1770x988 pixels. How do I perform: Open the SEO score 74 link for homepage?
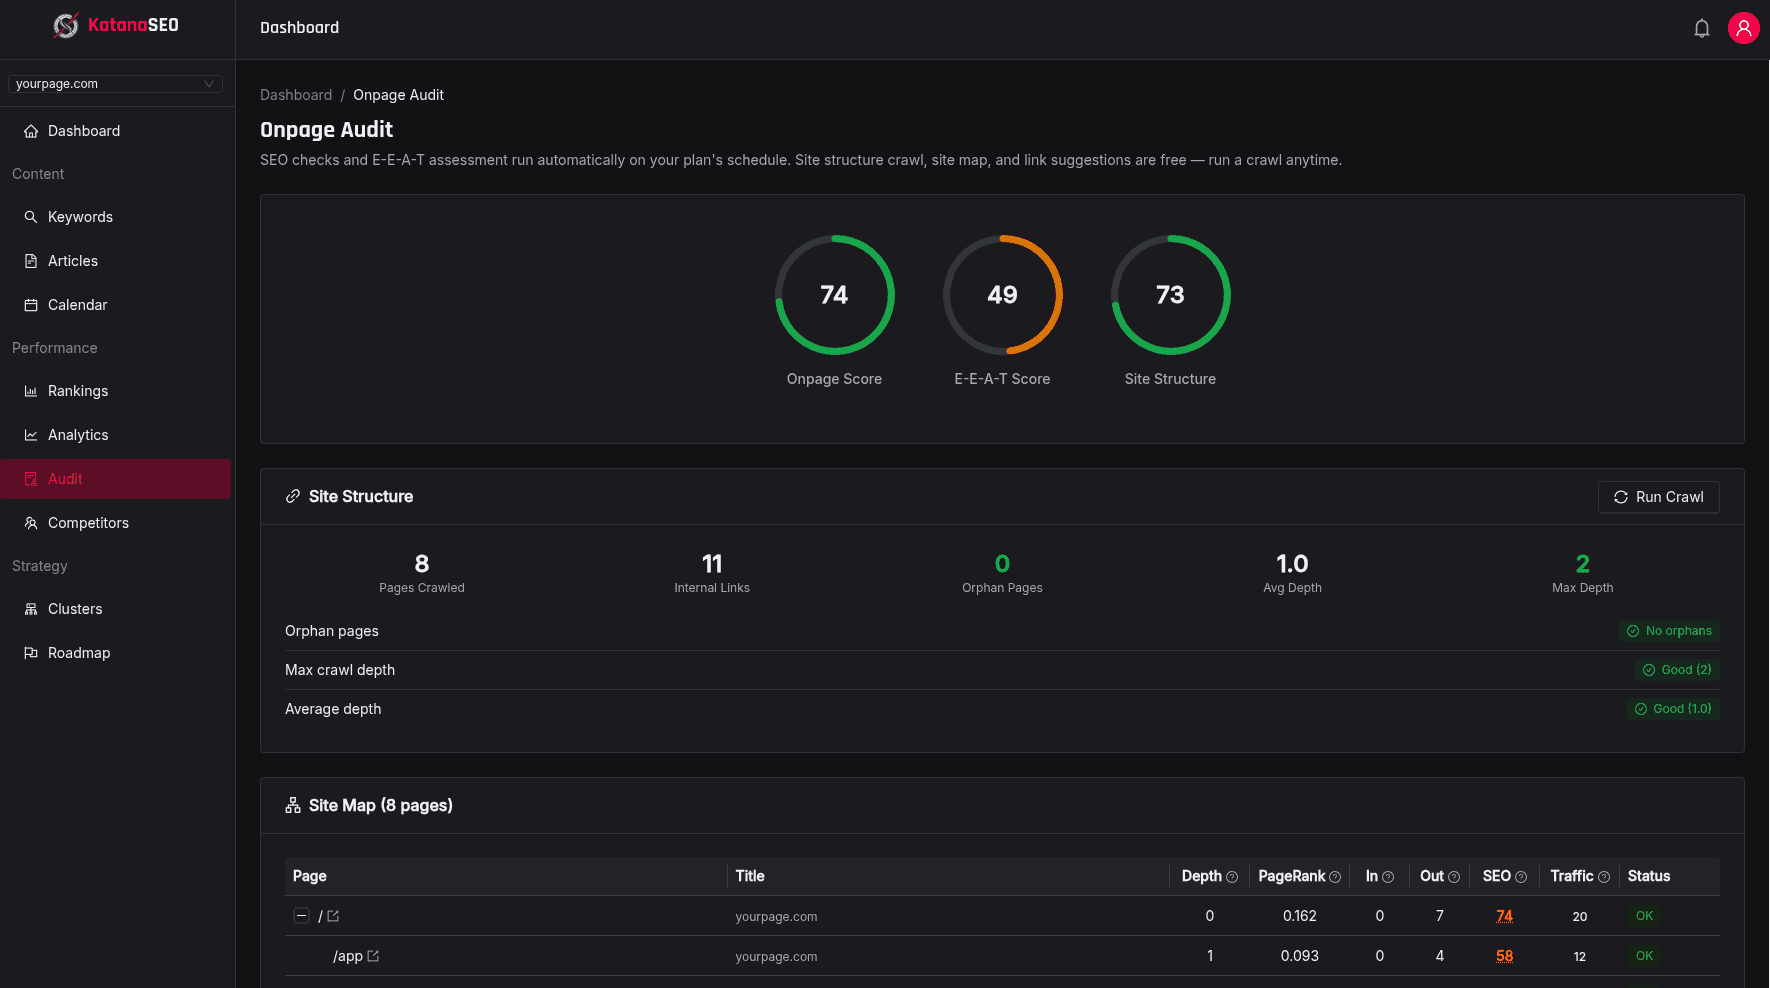click(x=1504, y=916)
